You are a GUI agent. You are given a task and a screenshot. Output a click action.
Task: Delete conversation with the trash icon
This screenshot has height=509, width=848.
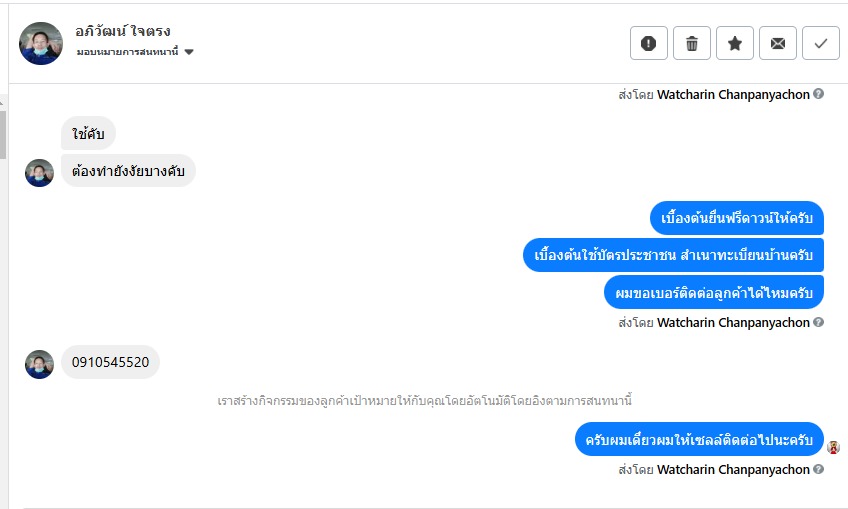pos(692,43)
